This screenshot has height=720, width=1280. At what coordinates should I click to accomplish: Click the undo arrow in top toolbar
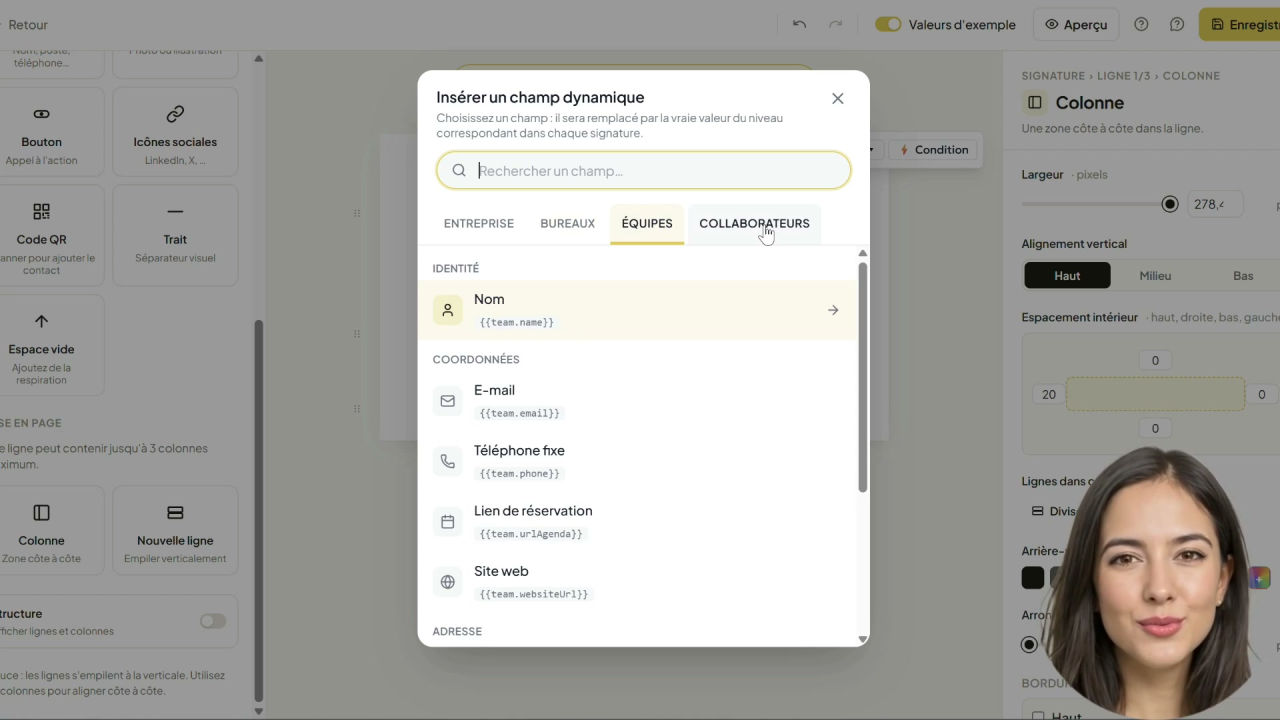coord(799,24)
